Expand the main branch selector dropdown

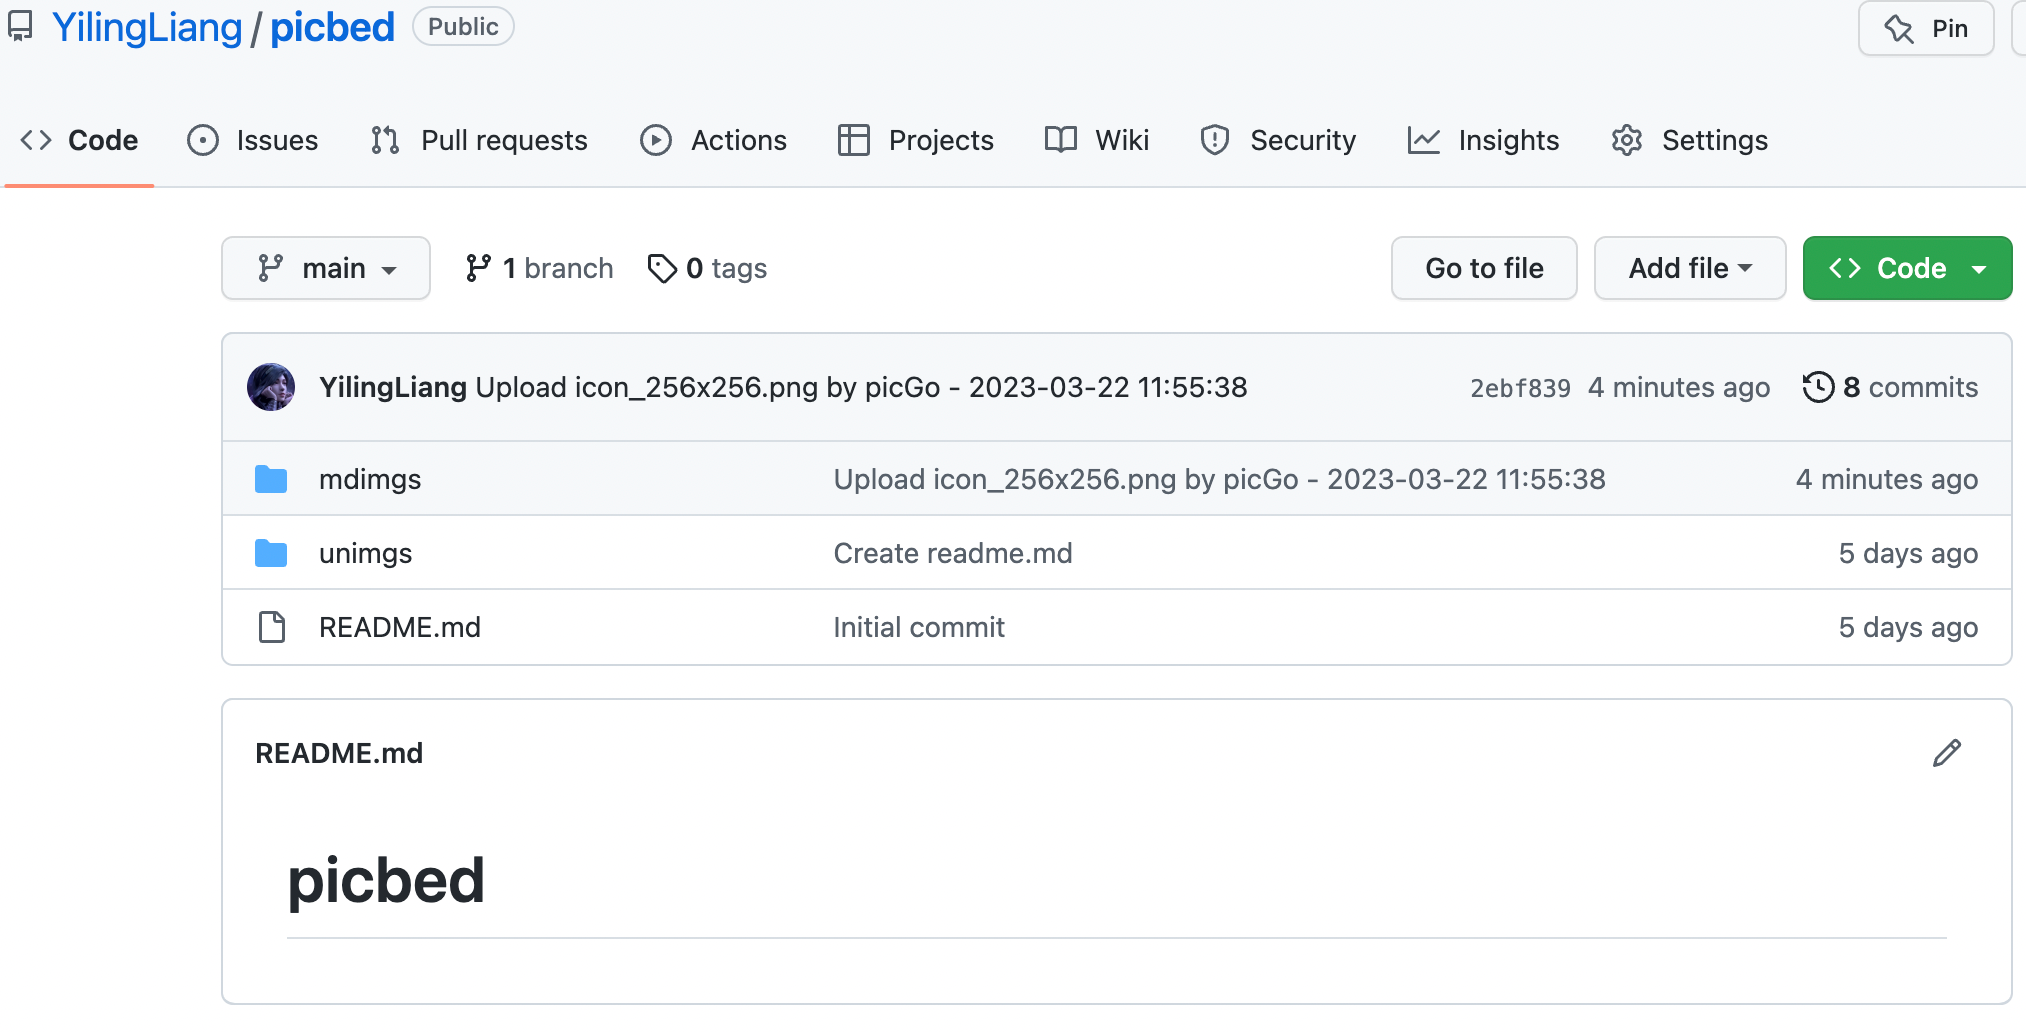click(326, 268)
